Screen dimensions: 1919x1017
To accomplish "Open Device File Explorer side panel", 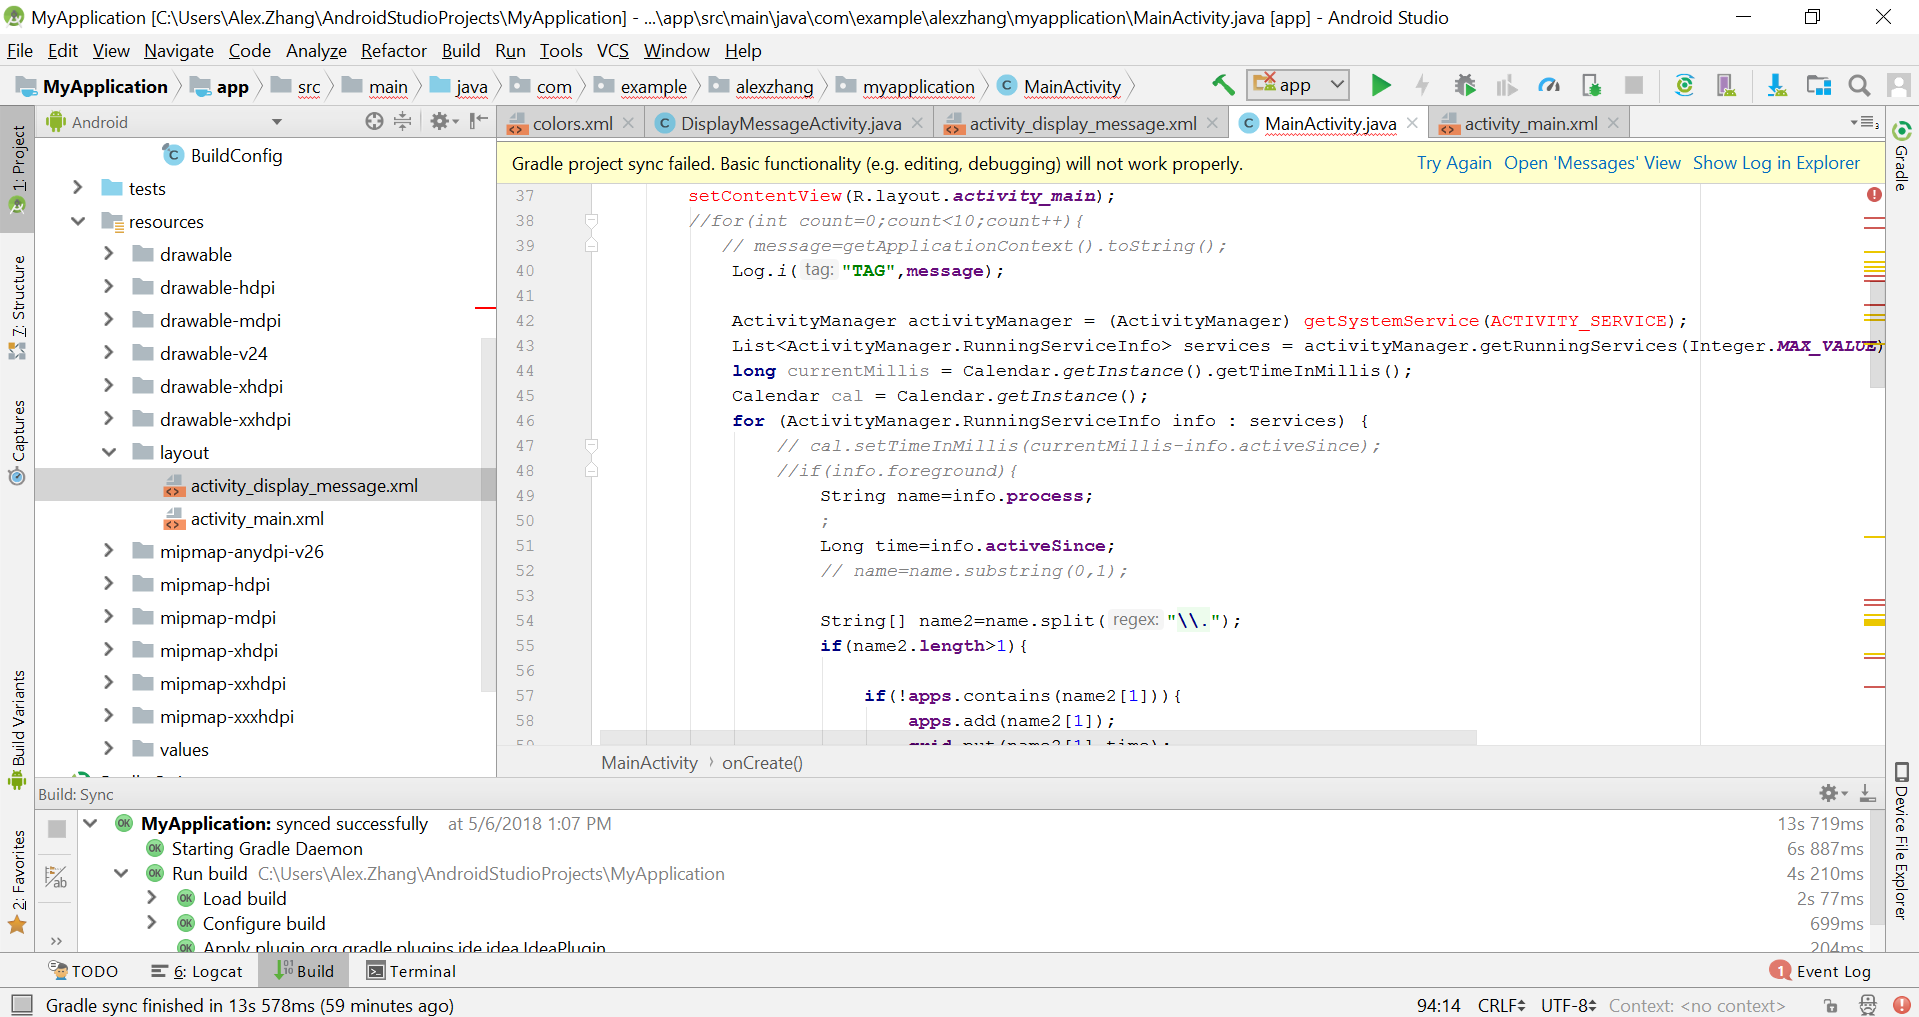I will (x=1901, y=841).
